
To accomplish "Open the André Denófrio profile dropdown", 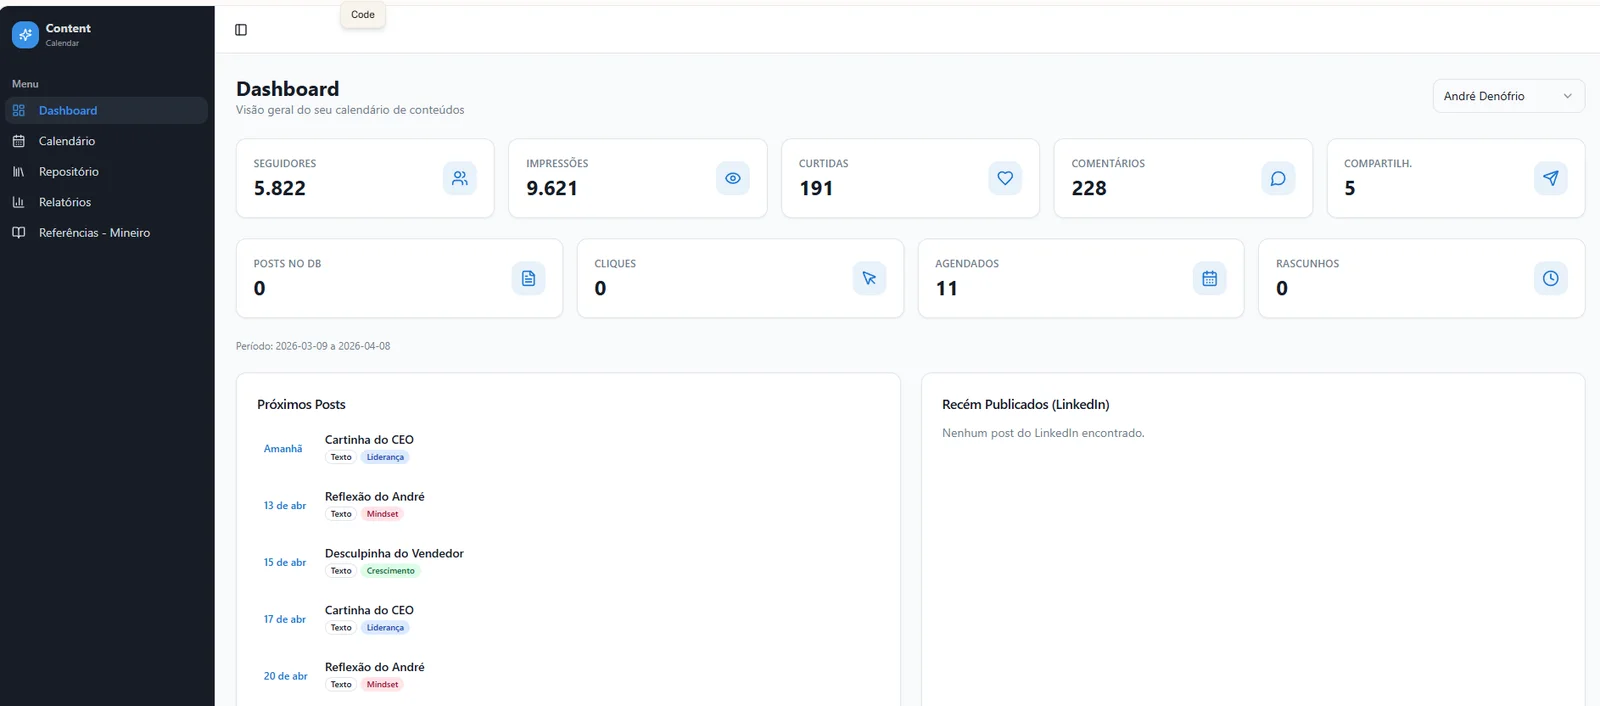I will [x=1508, y=96].
